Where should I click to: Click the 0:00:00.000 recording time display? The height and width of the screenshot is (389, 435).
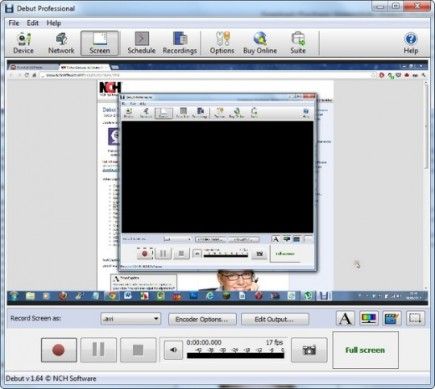(204, 342)
